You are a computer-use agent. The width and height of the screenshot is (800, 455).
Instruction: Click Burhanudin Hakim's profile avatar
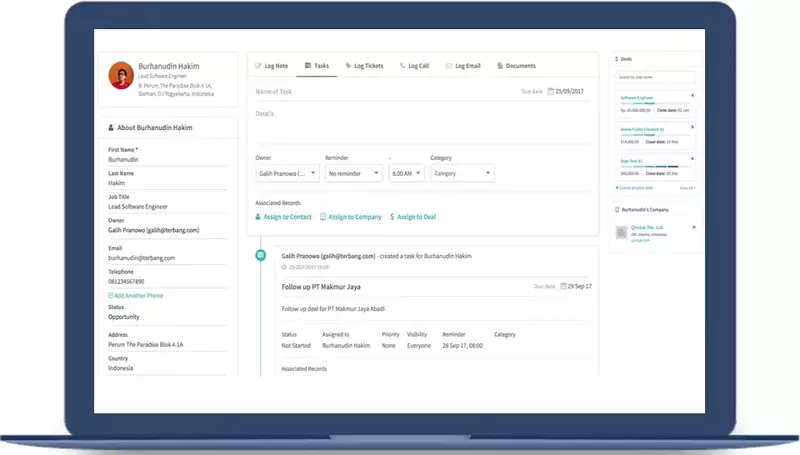pos(121,75)
